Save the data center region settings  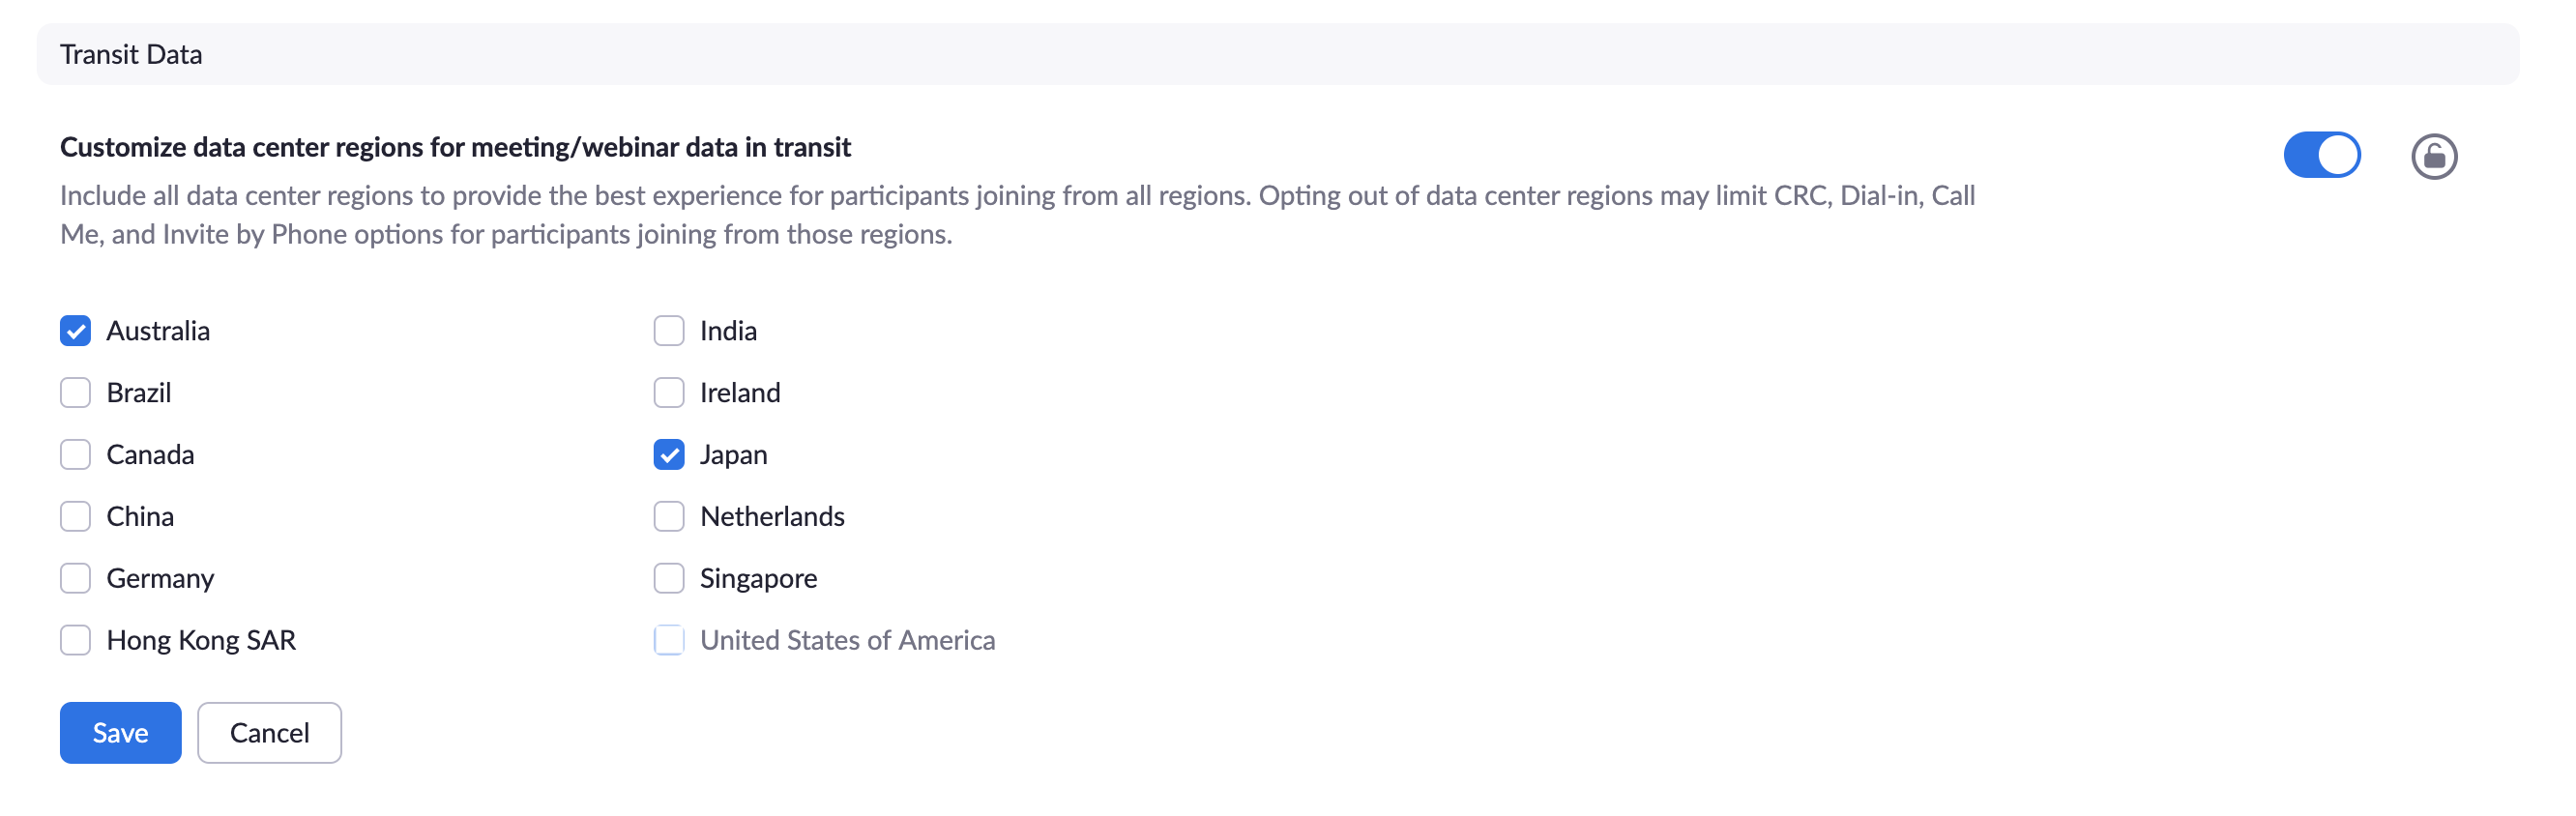point(120,733)
